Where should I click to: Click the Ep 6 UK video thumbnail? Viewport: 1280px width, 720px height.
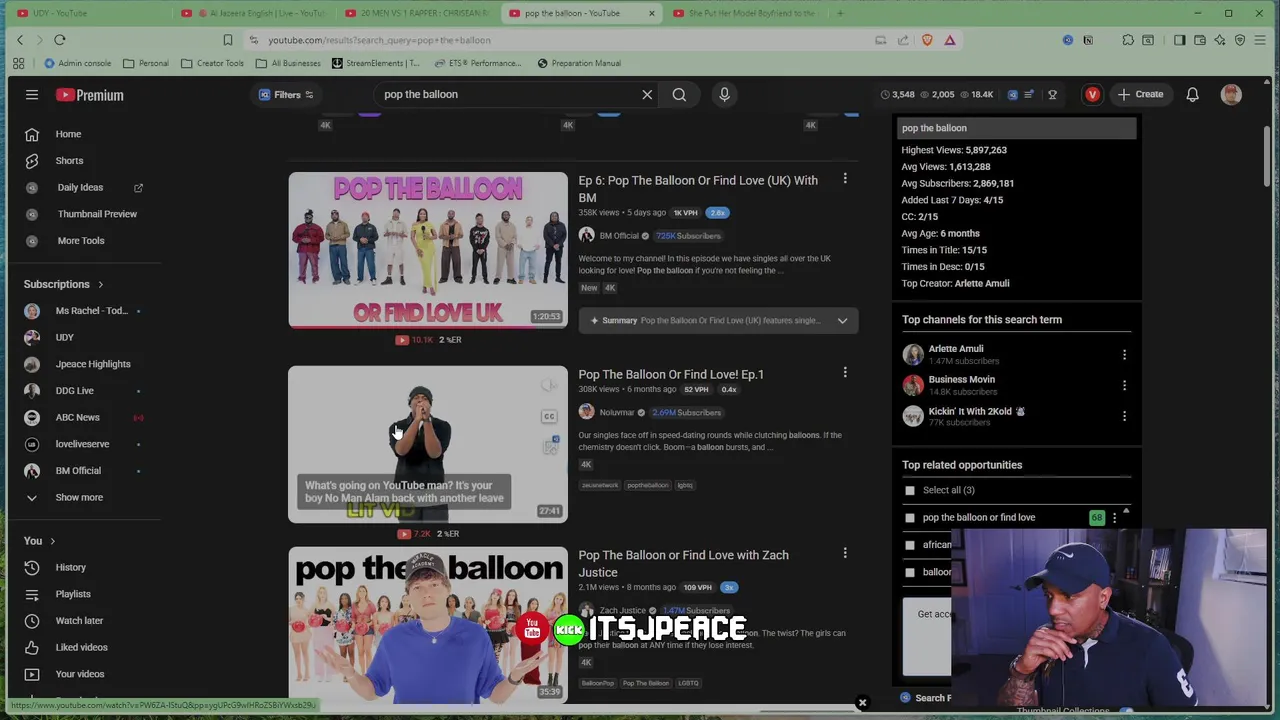[428, 250]
